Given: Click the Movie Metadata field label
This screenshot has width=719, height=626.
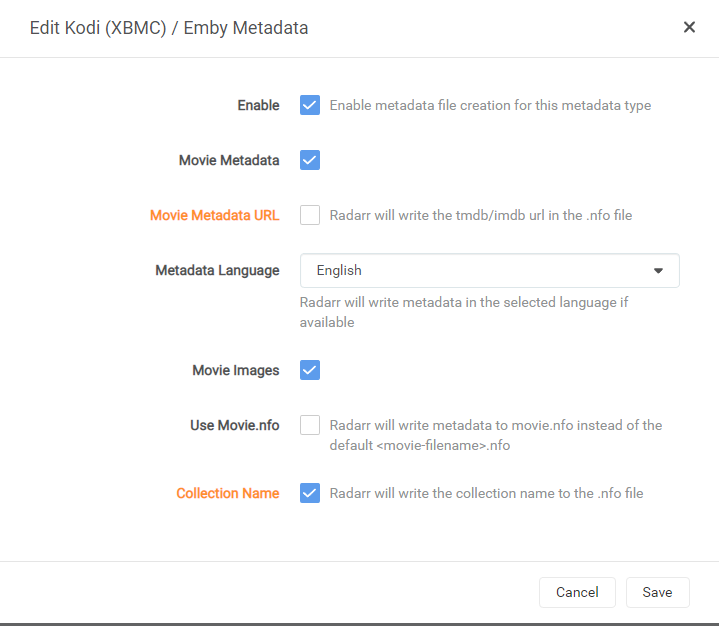Looking at the screenshot, I should click(229, 160).
